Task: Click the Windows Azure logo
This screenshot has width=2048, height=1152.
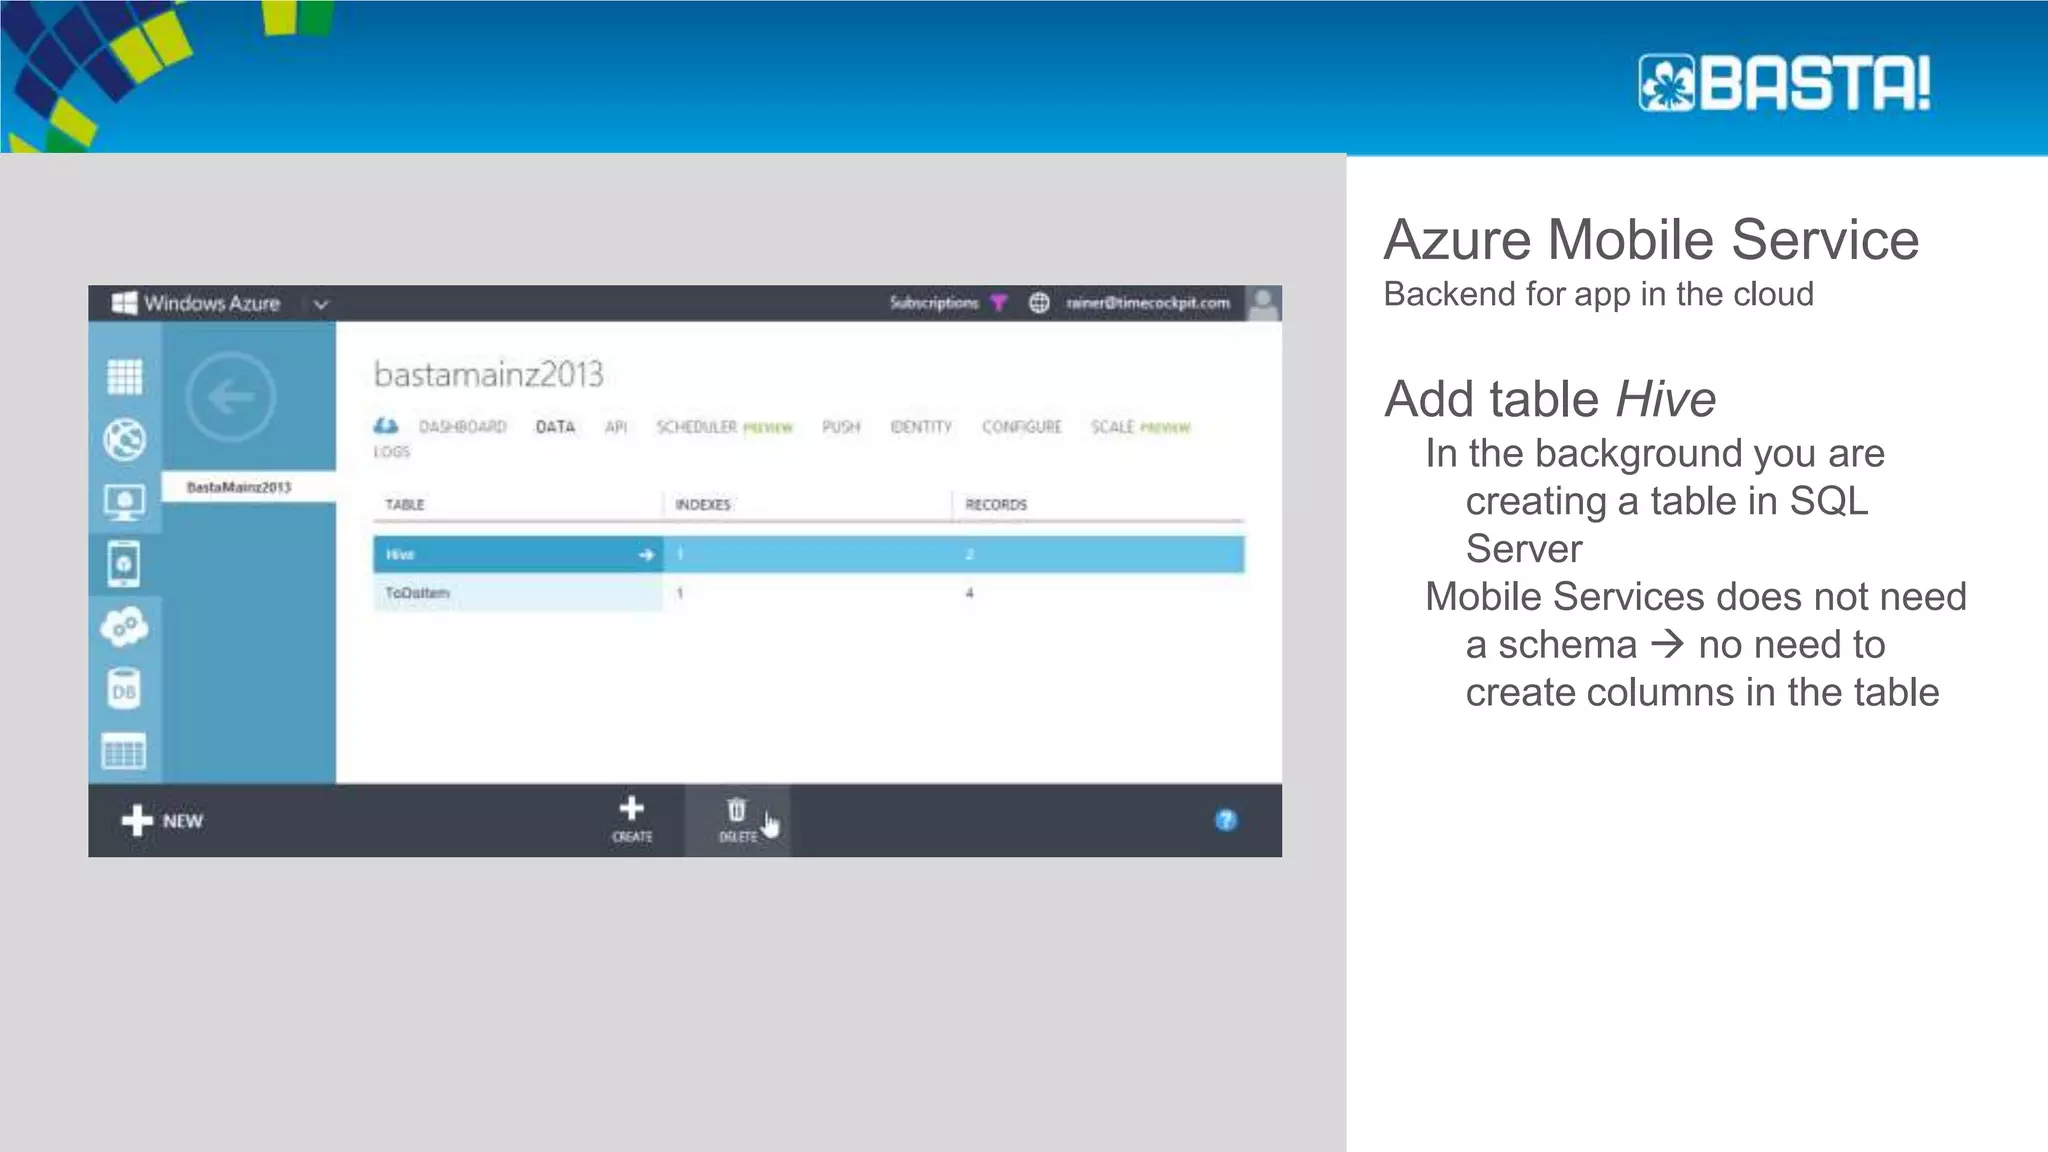Action: click(x=197, y=303)
